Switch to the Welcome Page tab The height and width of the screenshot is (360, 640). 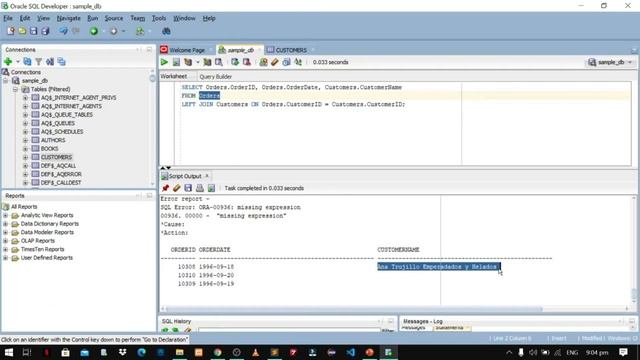click(187, 50)
